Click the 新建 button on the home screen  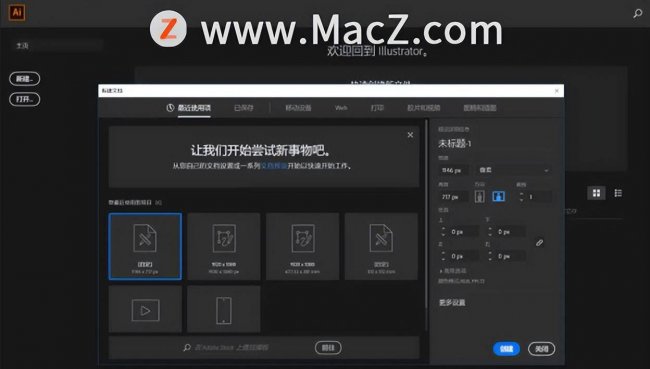pyautogui.click(x=24, y=79)
